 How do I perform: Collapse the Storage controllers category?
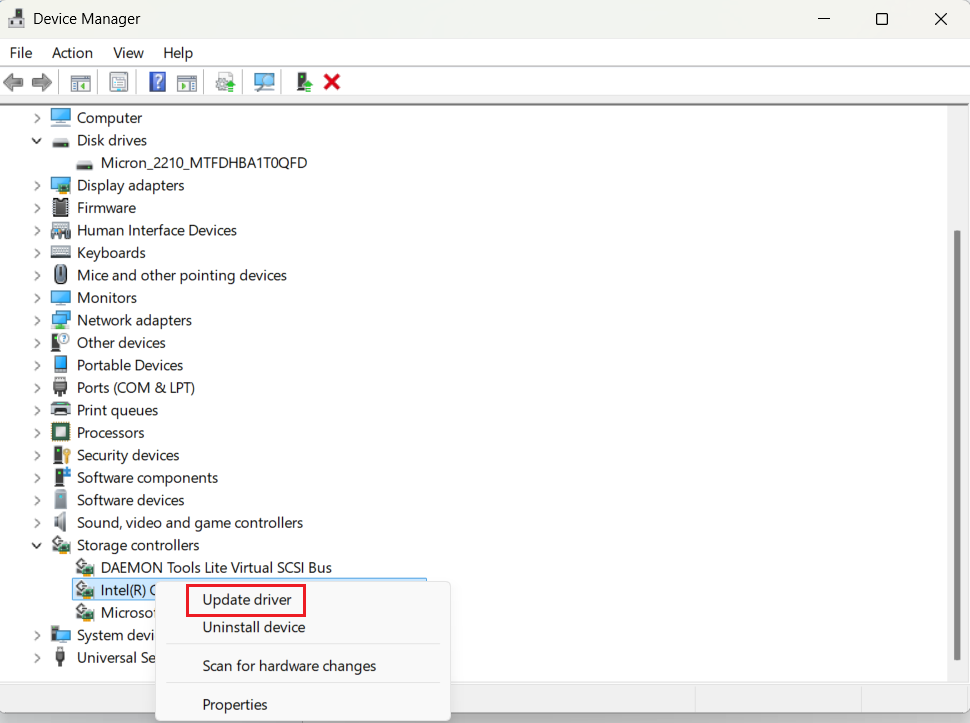[37, 545]
